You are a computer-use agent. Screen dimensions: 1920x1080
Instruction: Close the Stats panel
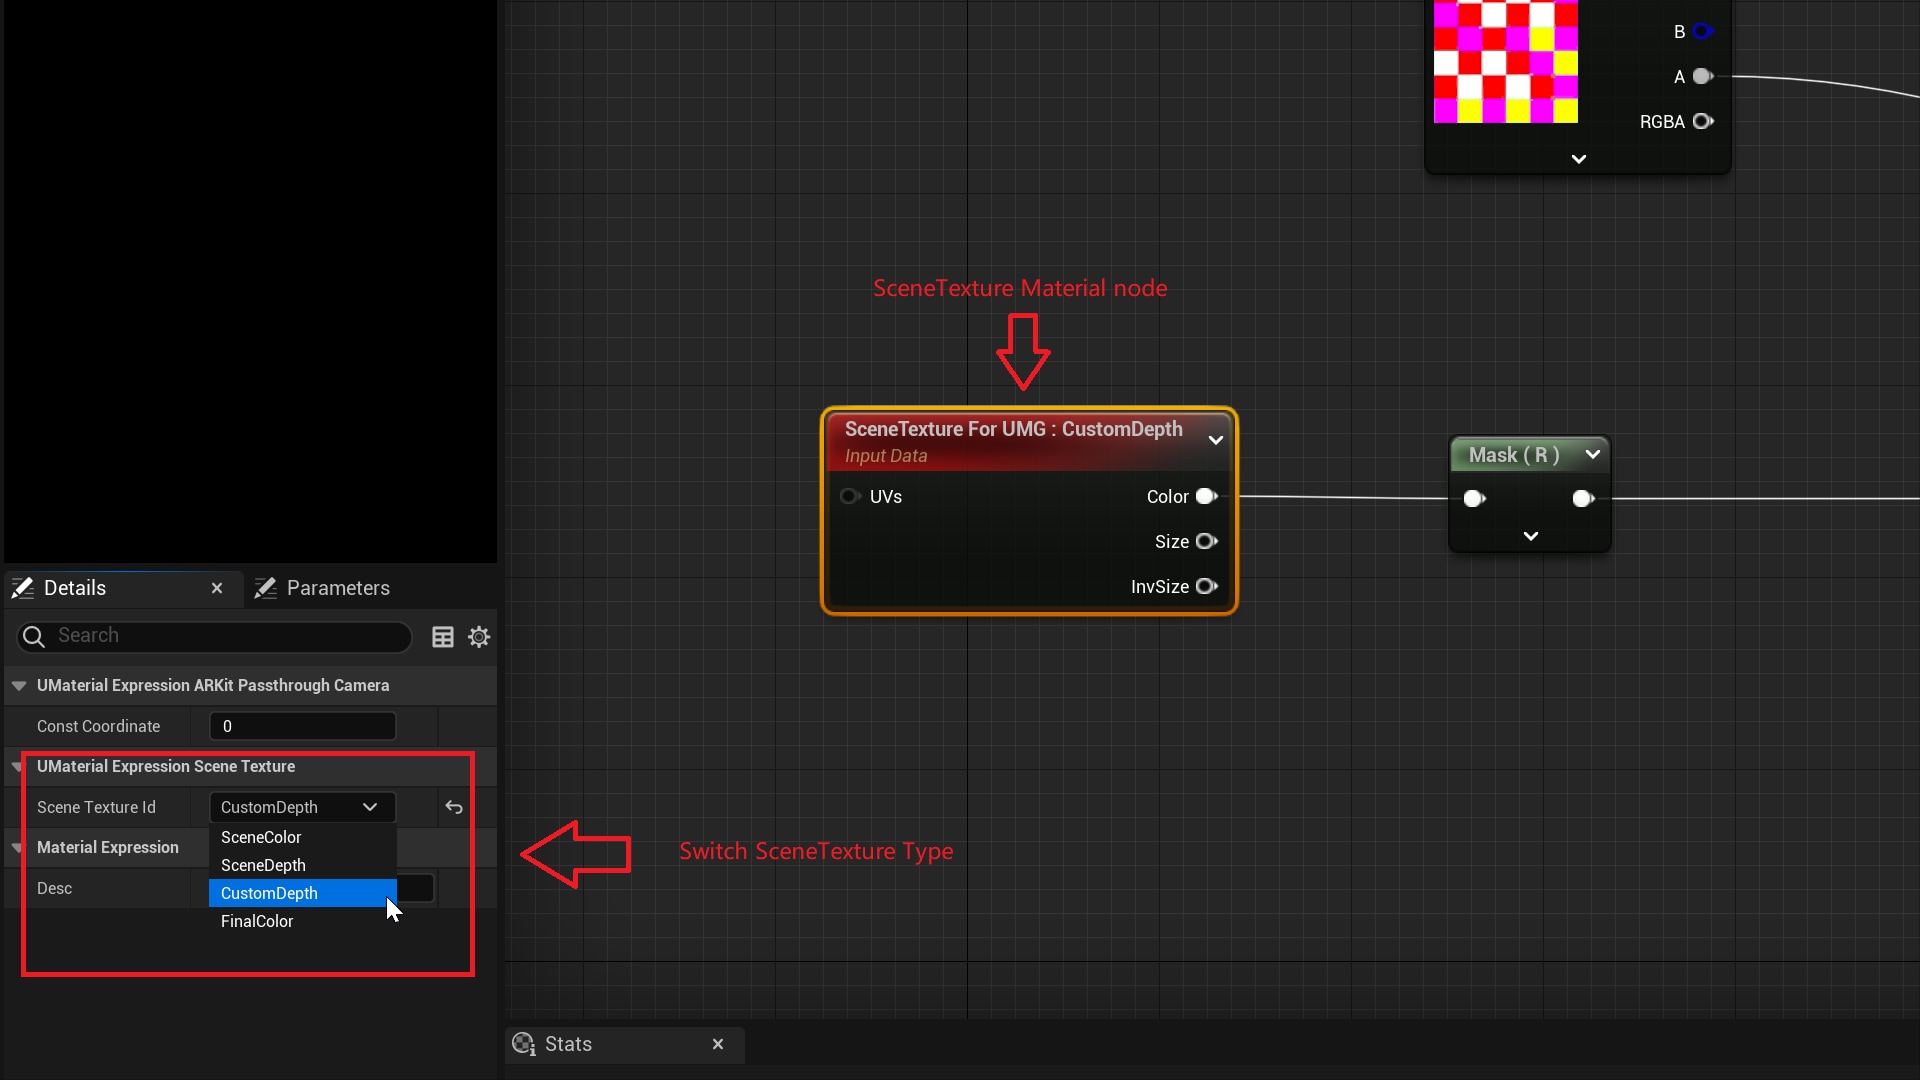coord(718,1044)
